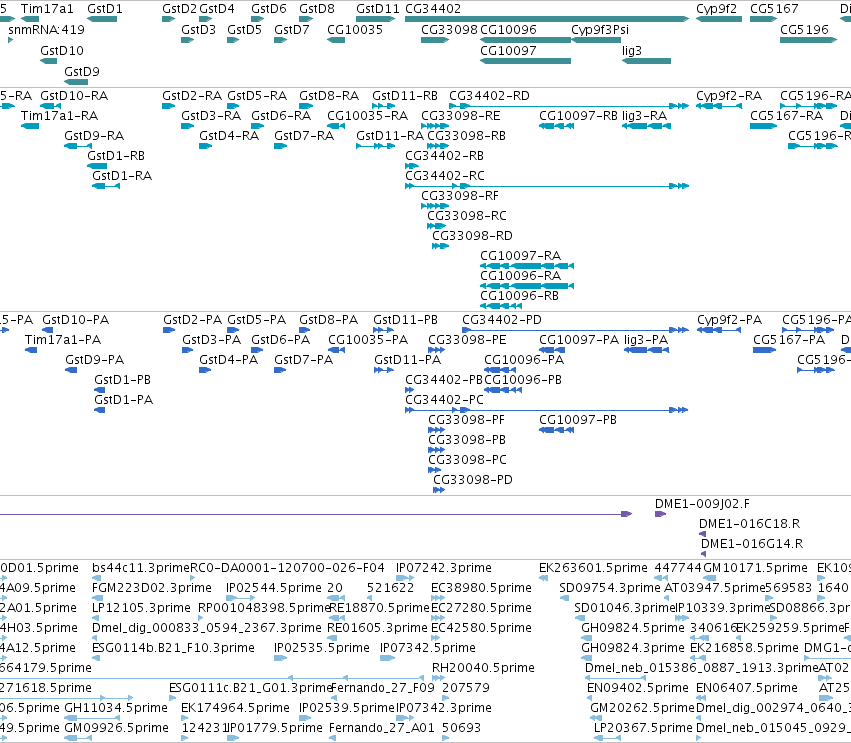The width and height of the screenshot is (851, 743).
Task: Click the CG5167-PA protein label
Action: click(789, 340)
